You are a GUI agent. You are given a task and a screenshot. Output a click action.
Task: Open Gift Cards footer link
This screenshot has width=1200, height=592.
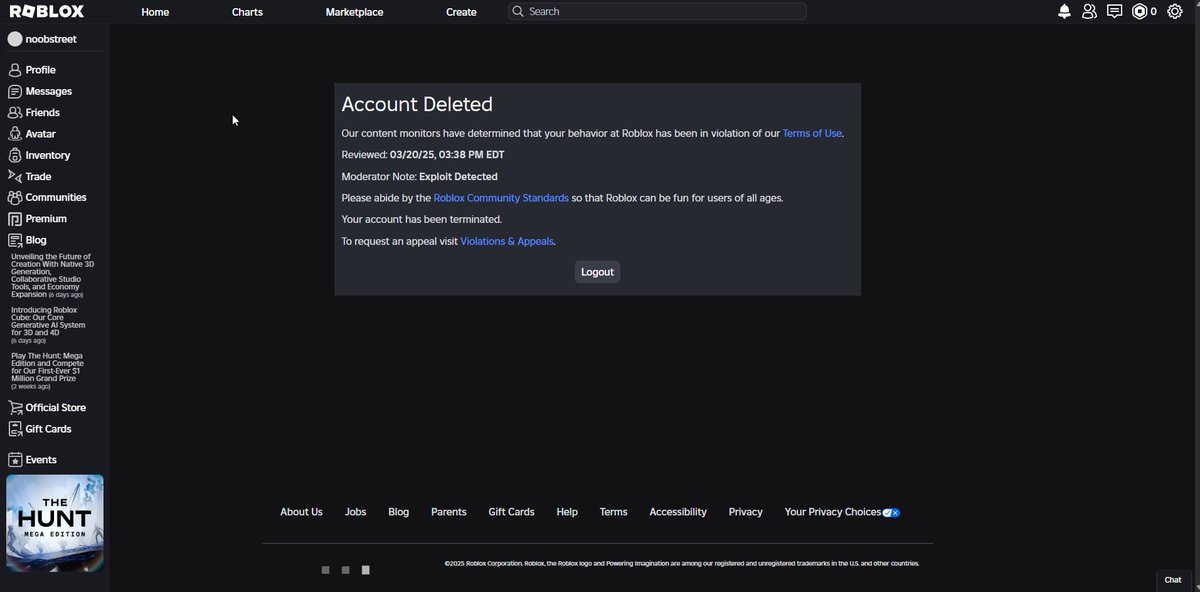pos(511,512)
